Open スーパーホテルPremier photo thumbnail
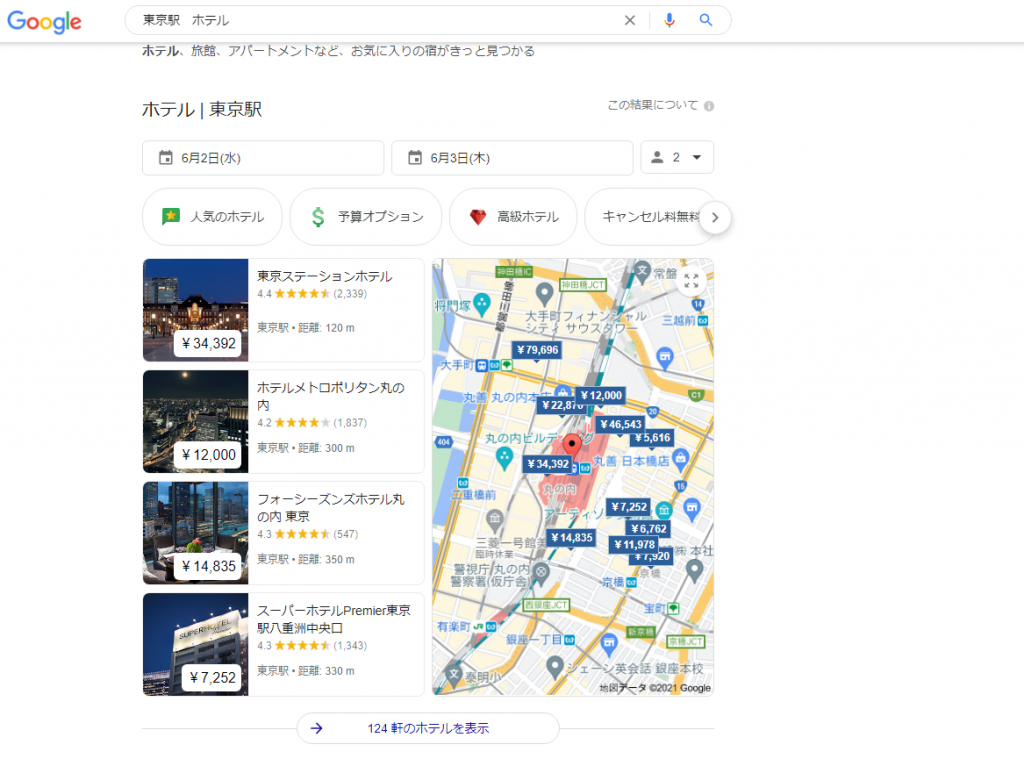This screenshot has width=1024, height=766. click(195, 645)
